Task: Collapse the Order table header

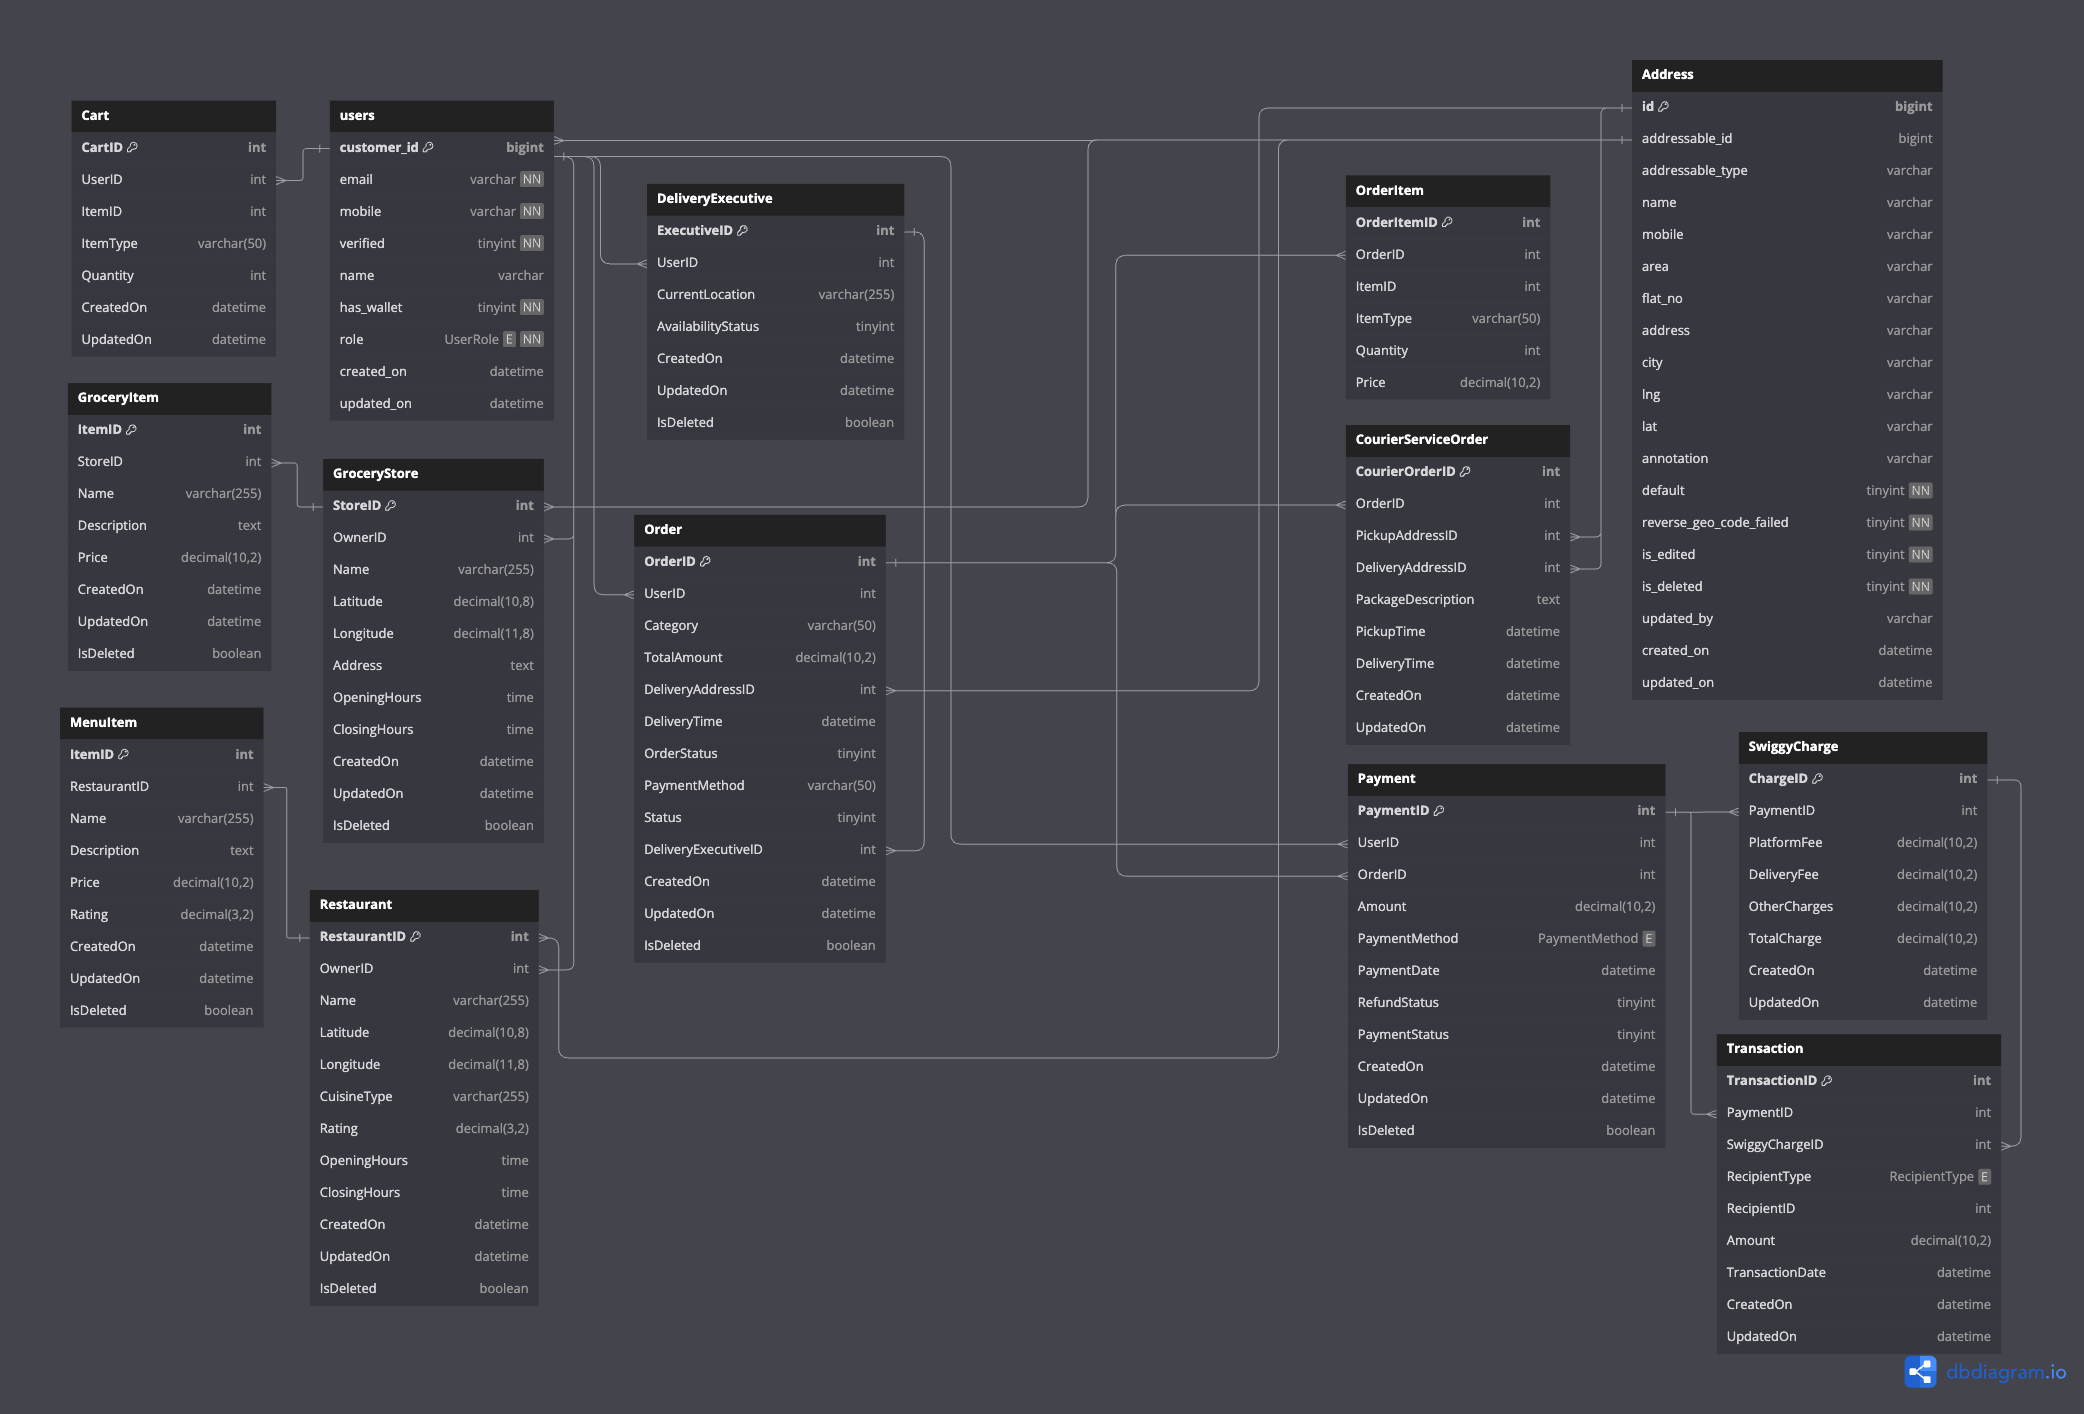Action: tap(760, 529)
